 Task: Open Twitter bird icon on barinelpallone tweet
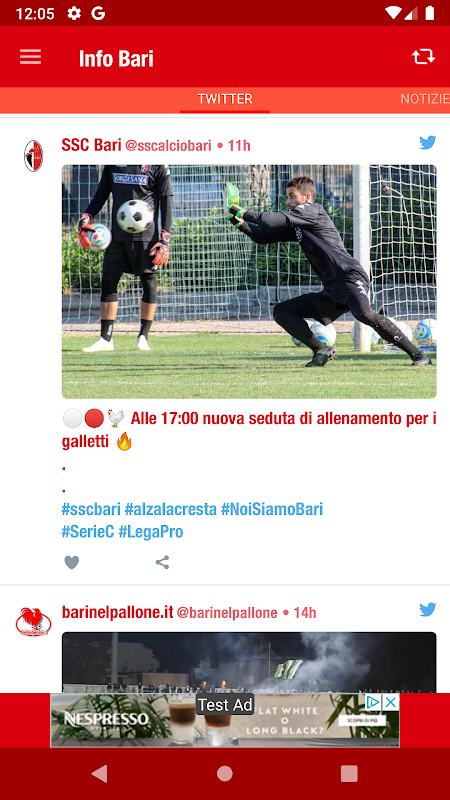point(428,610)
